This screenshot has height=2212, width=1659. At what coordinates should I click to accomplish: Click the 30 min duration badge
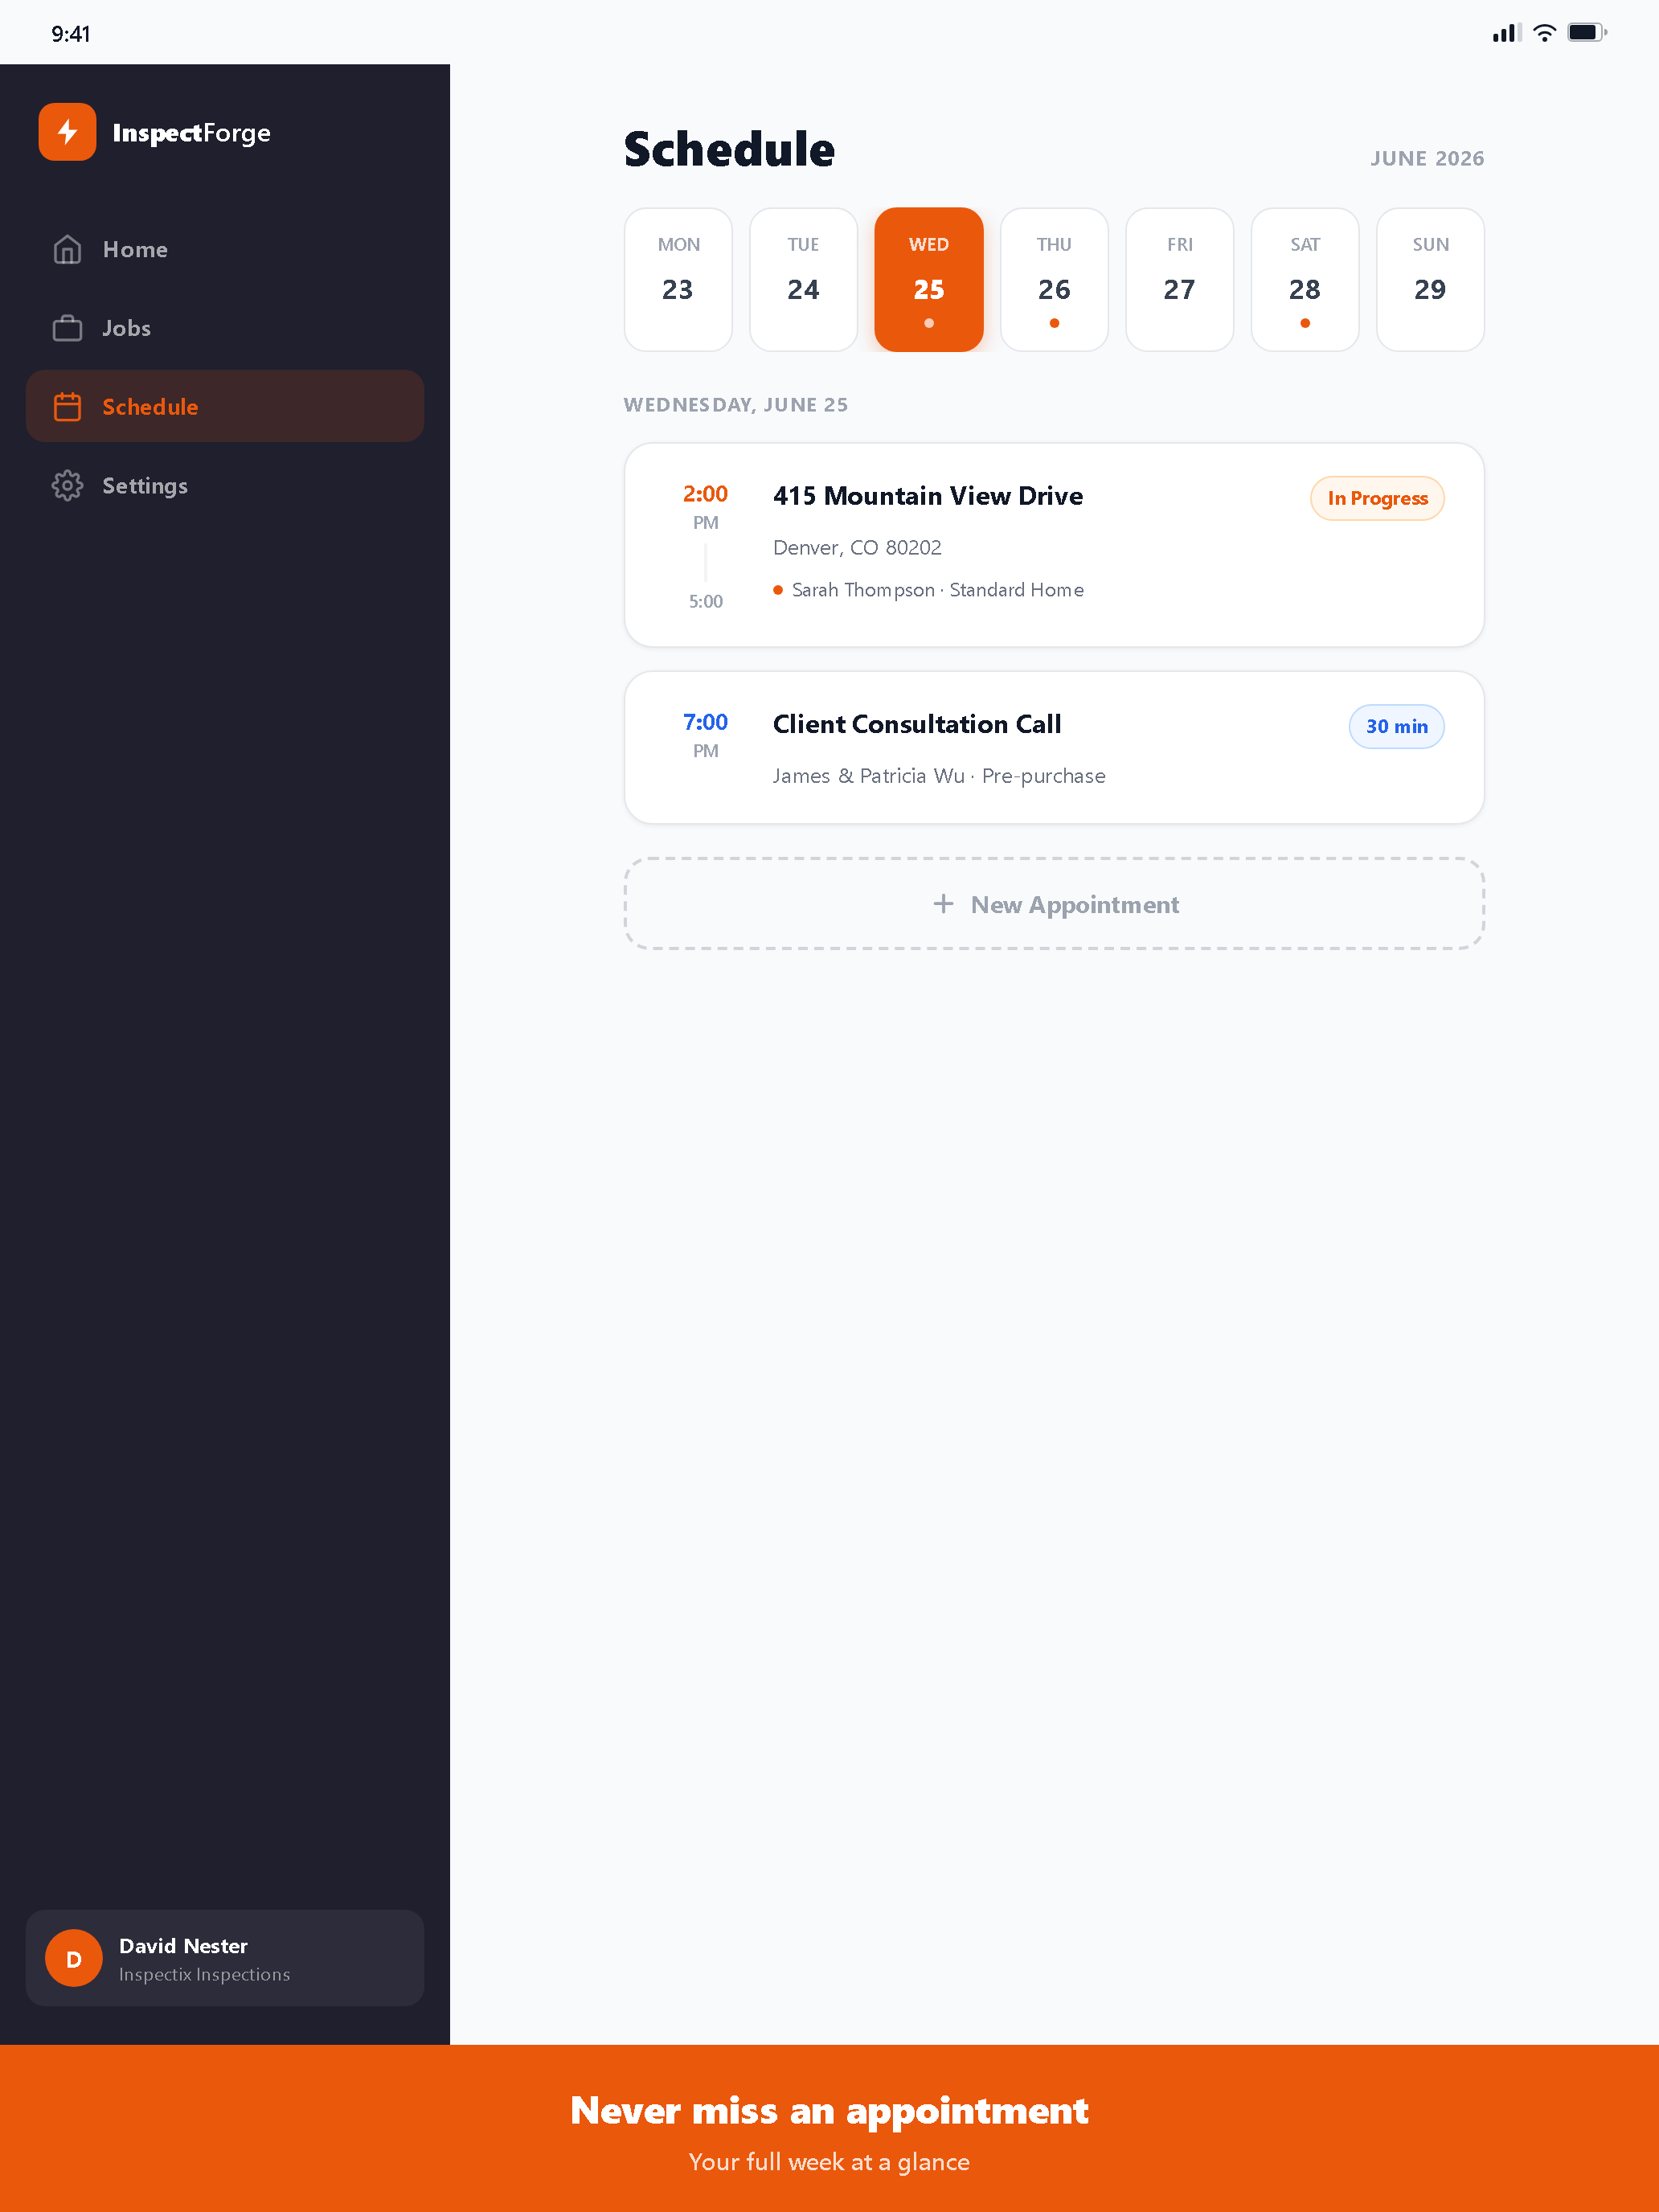(1396, 727)
